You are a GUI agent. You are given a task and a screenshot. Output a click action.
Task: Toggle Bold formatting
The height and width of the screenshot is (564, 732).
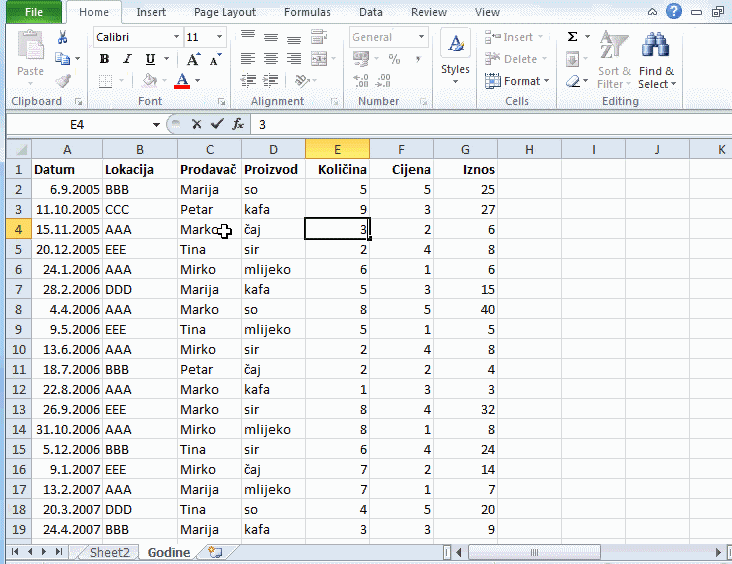(104, 59)
